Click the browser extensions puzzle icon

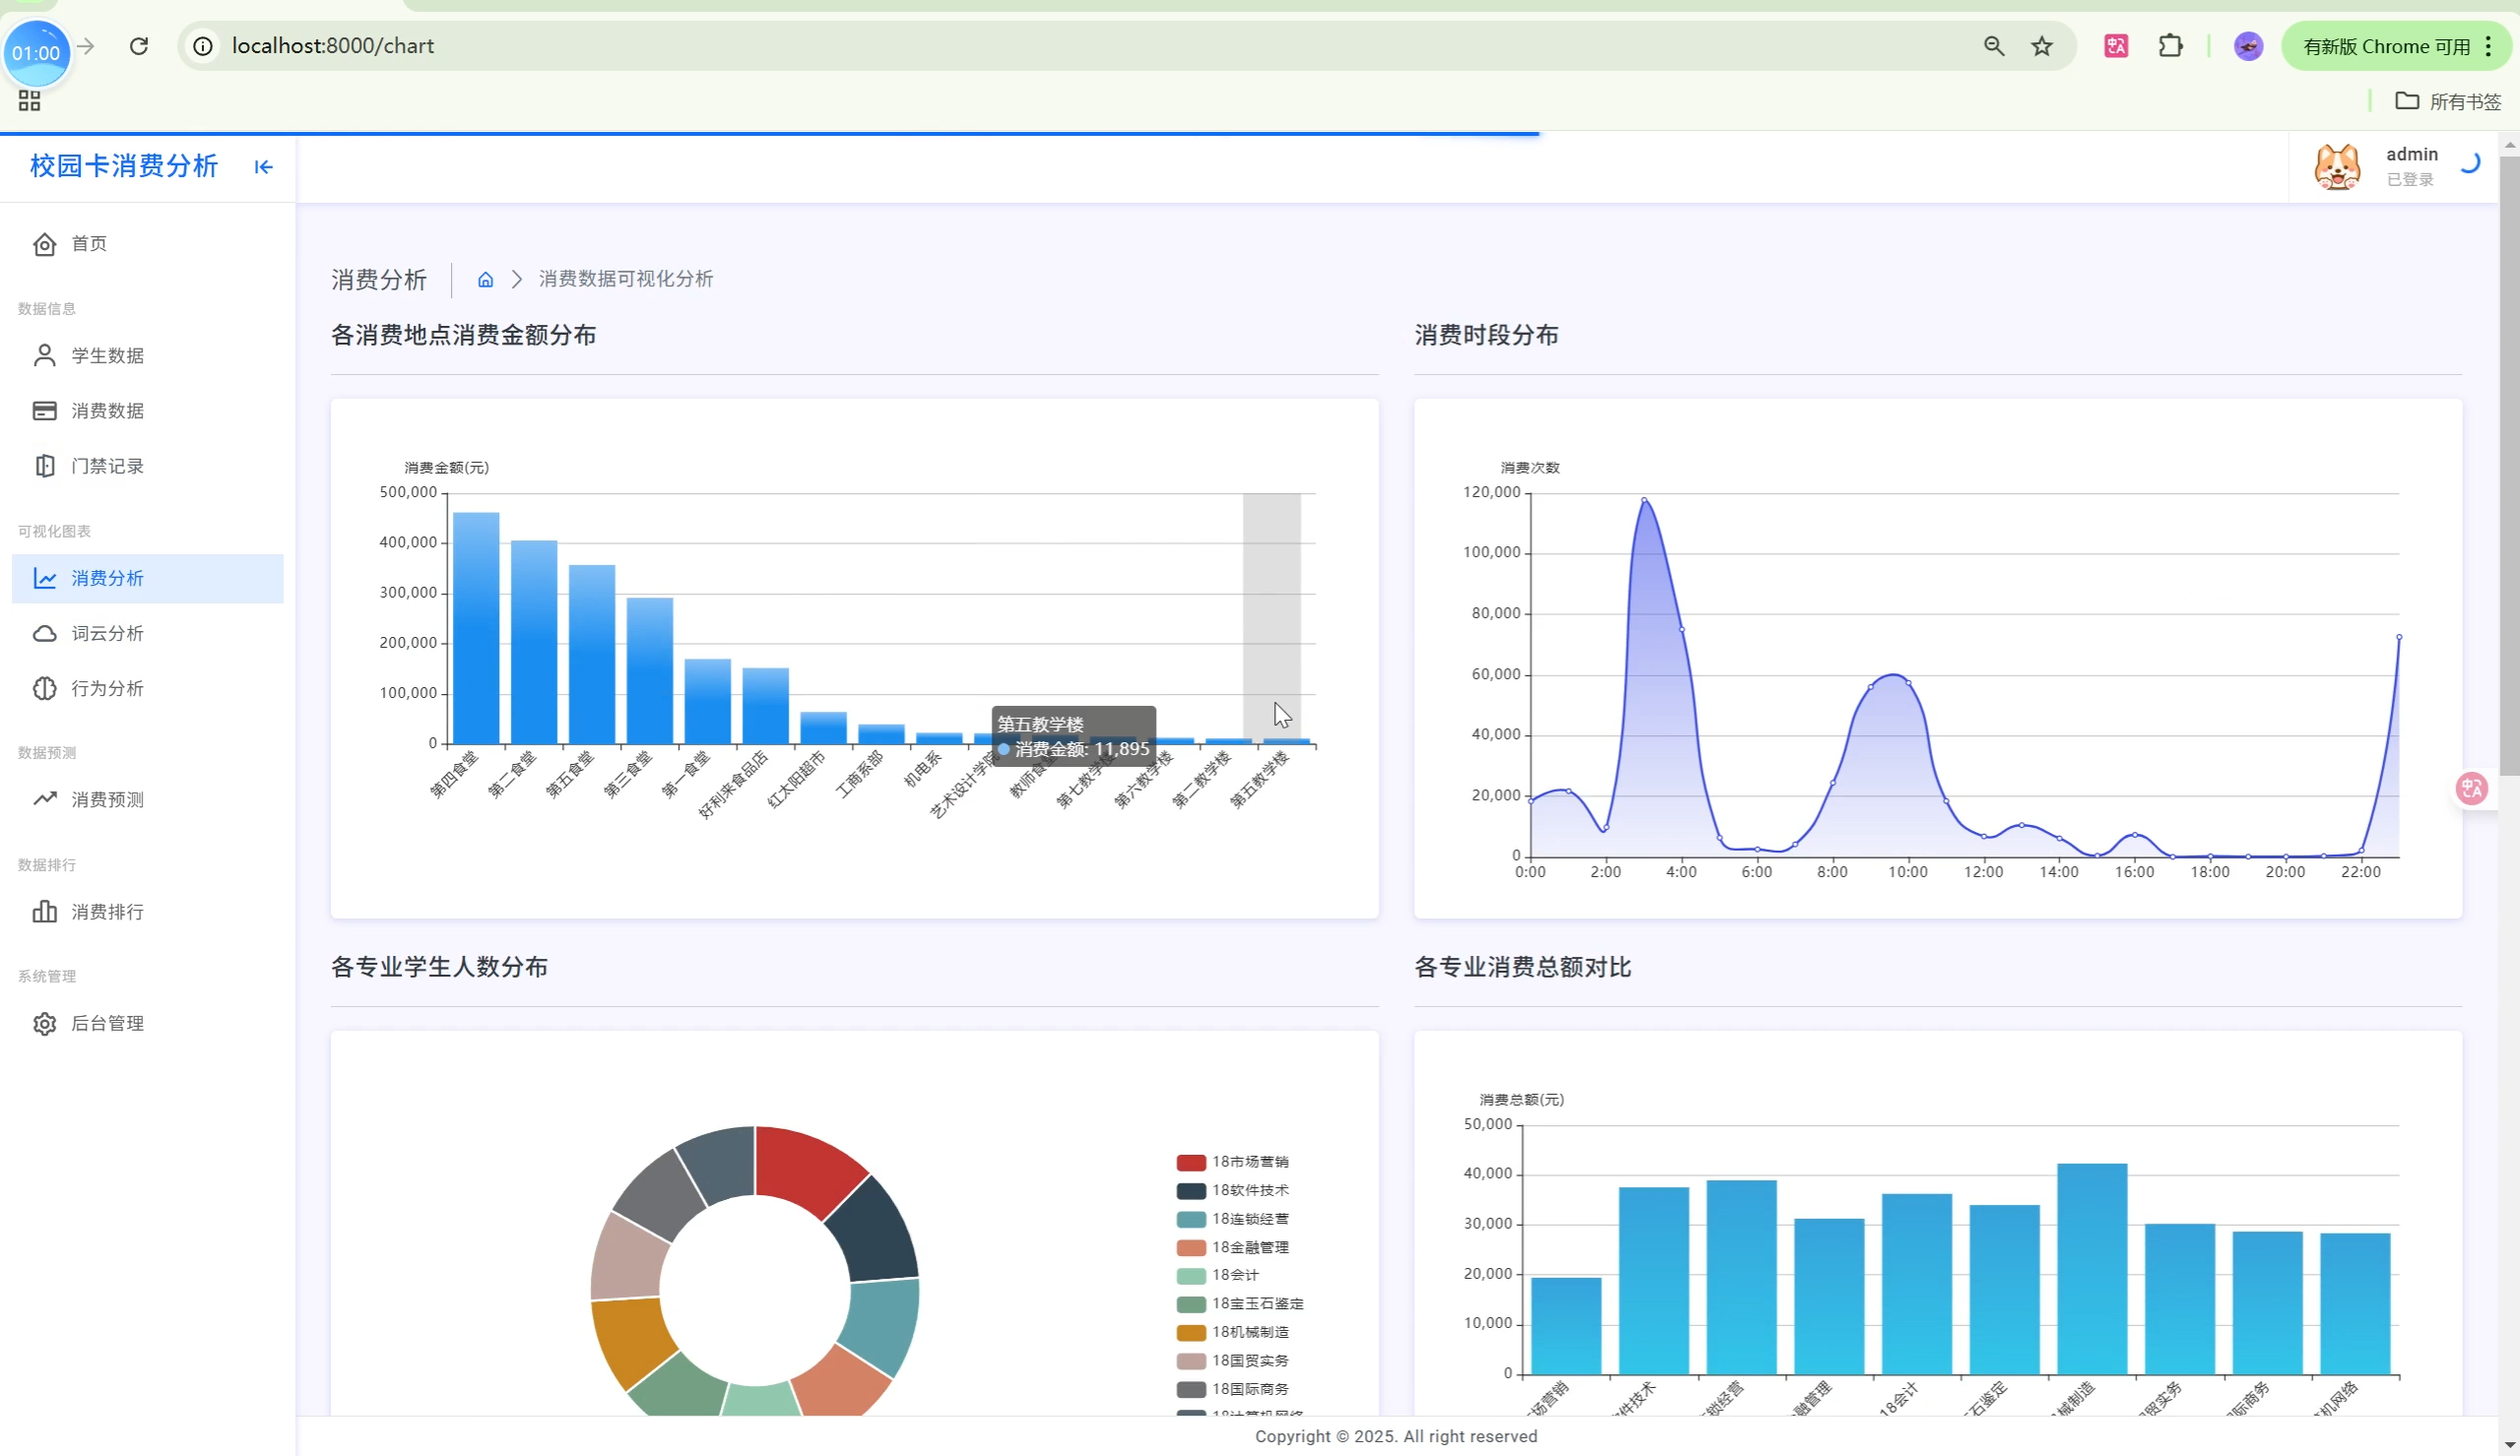click(x=2170, y=46)
